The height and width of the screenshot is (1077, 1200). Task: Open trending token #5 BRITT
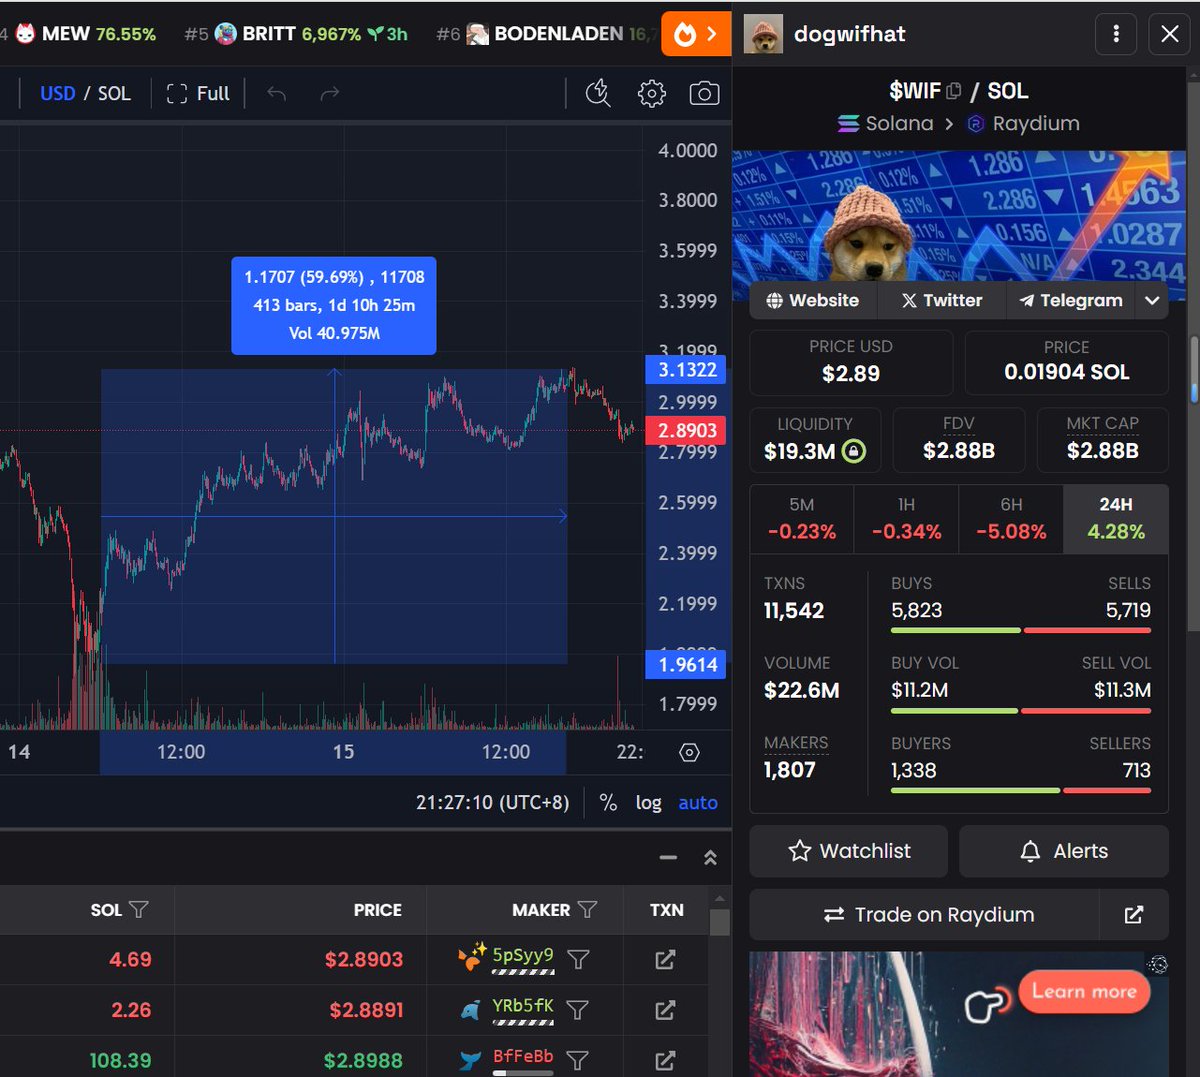click(x=296, y=34)
